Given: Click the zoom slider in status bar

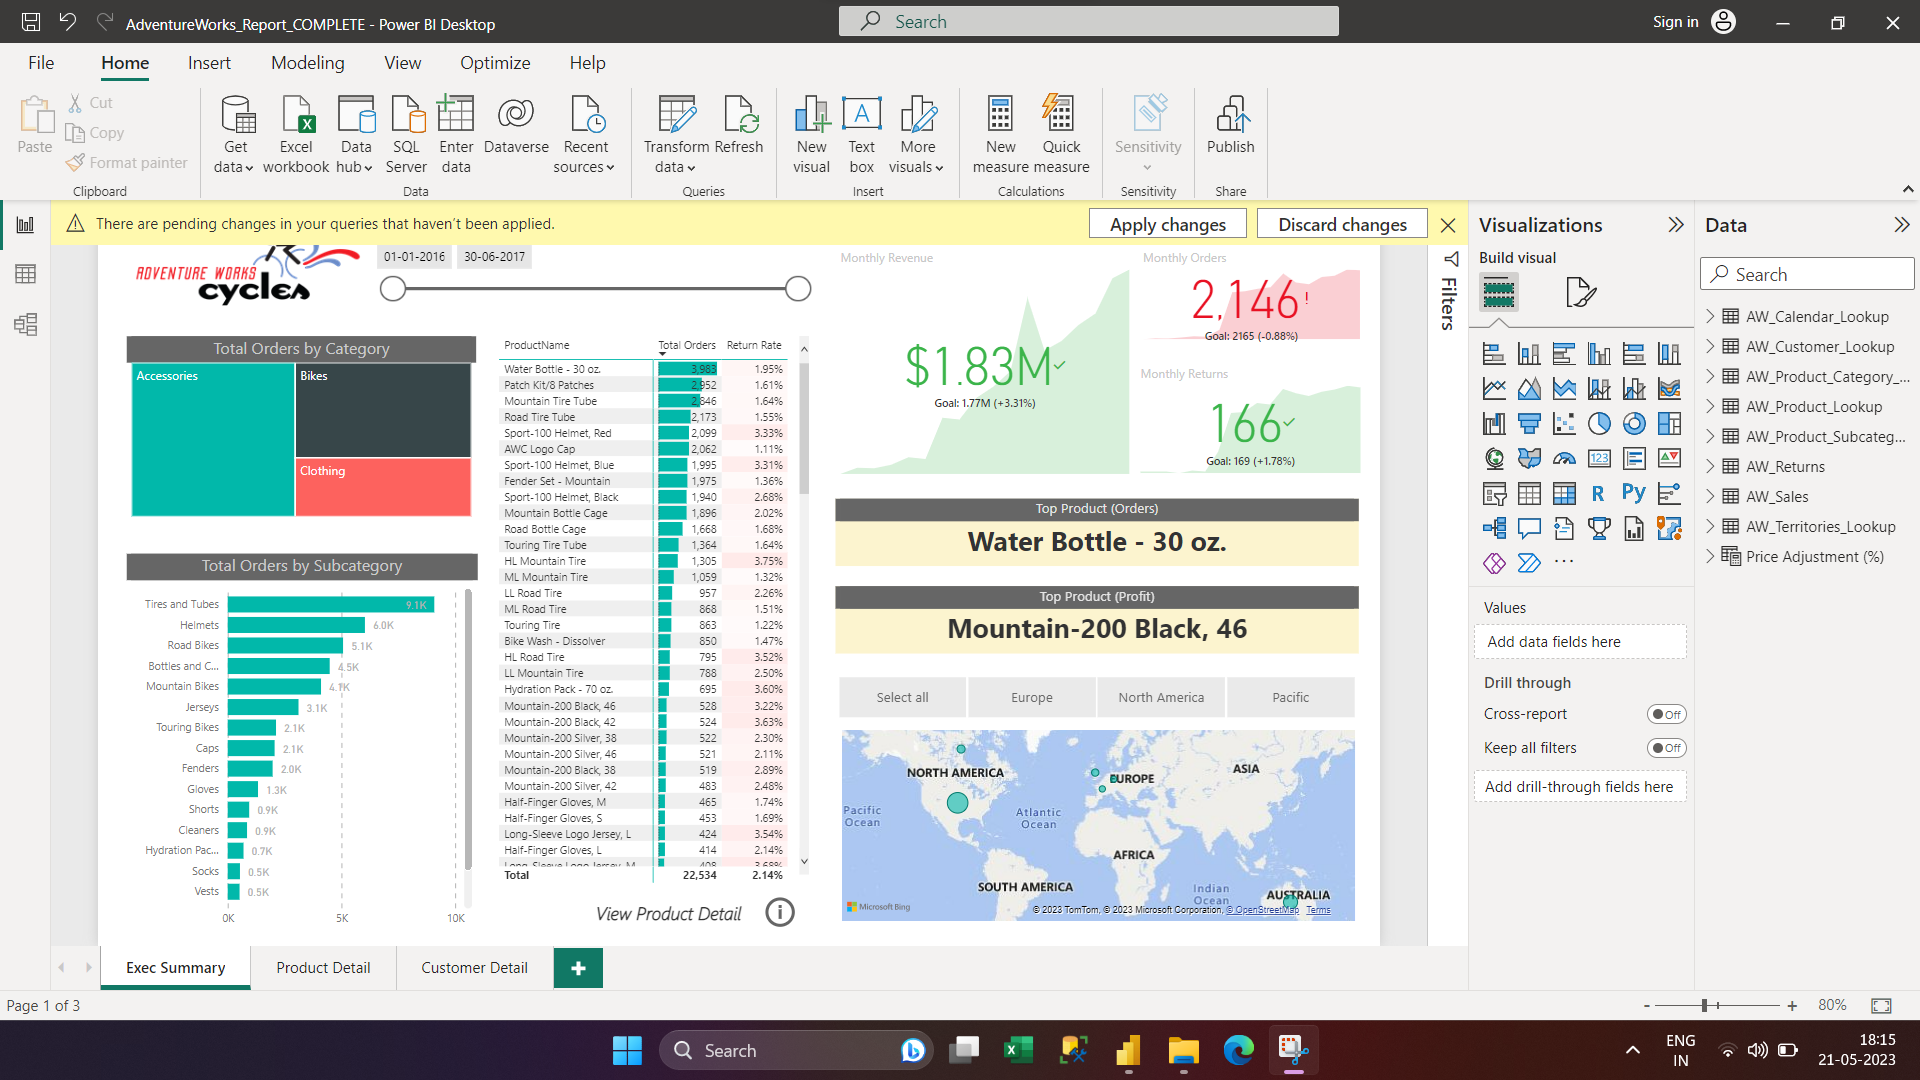Looking at the screenshot, I should coord(1705,1005).
